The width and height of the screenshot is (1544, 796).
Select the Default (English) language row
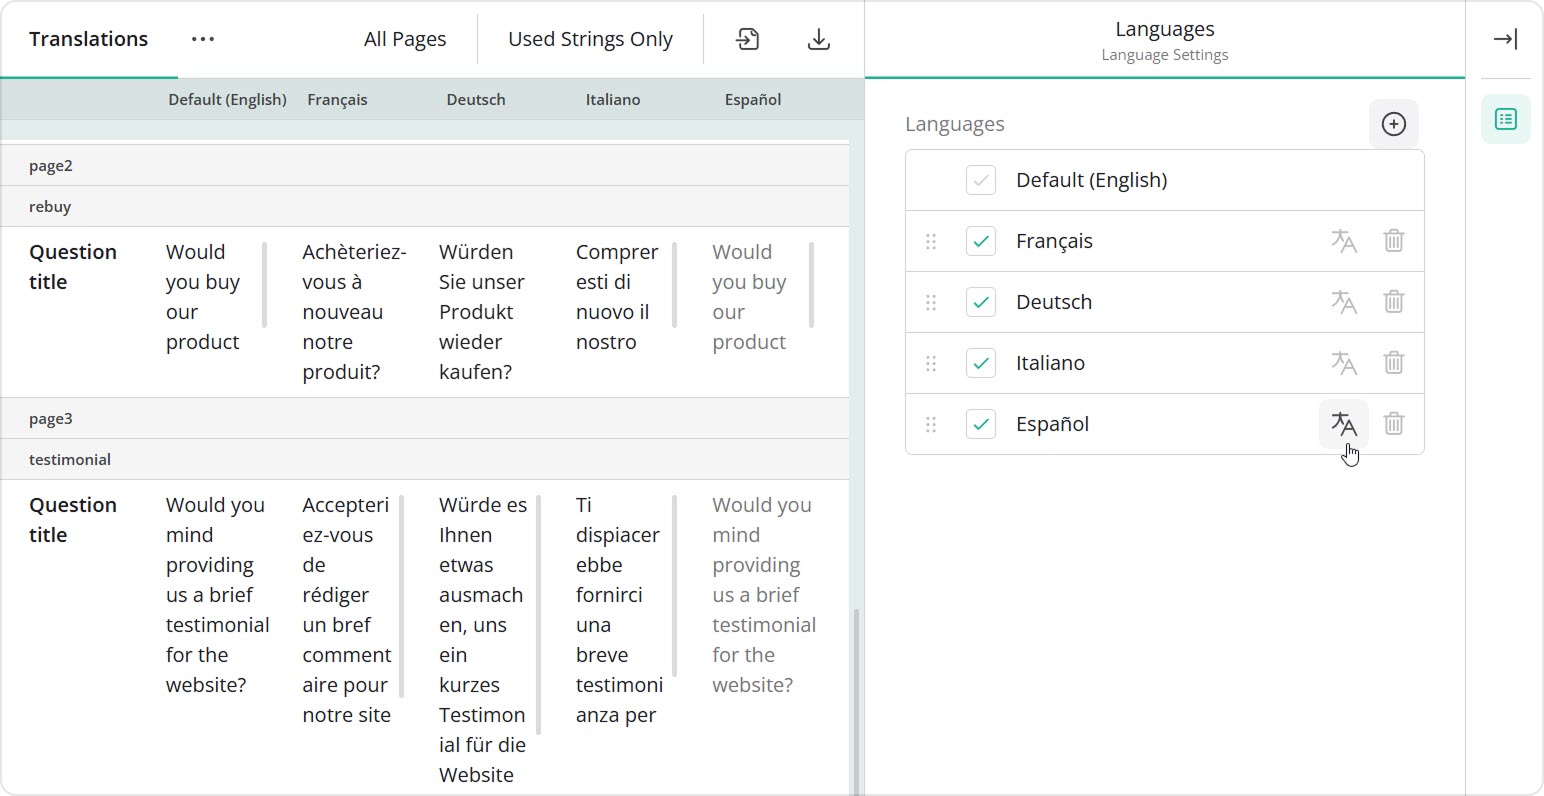pos(1091,180)
